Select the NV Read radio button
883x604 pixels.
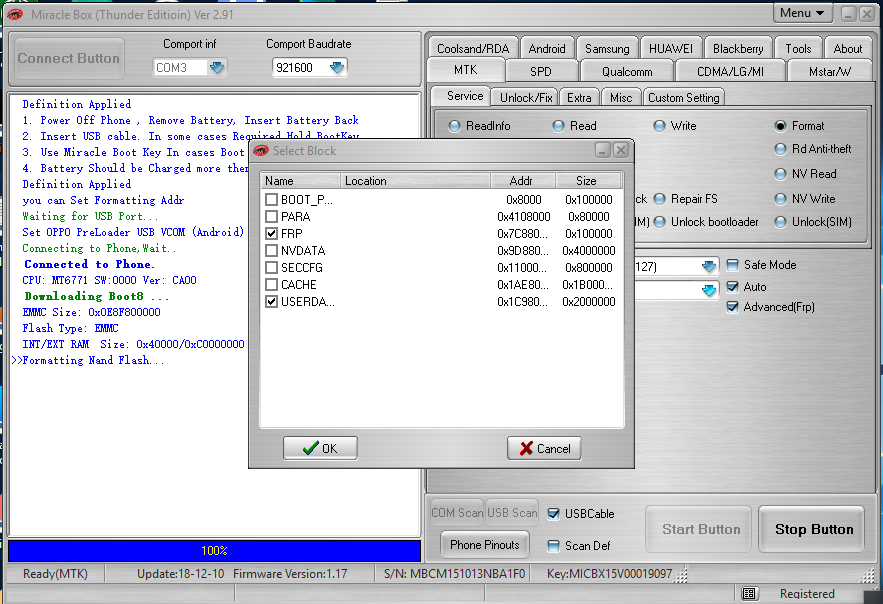coord(780,174)
